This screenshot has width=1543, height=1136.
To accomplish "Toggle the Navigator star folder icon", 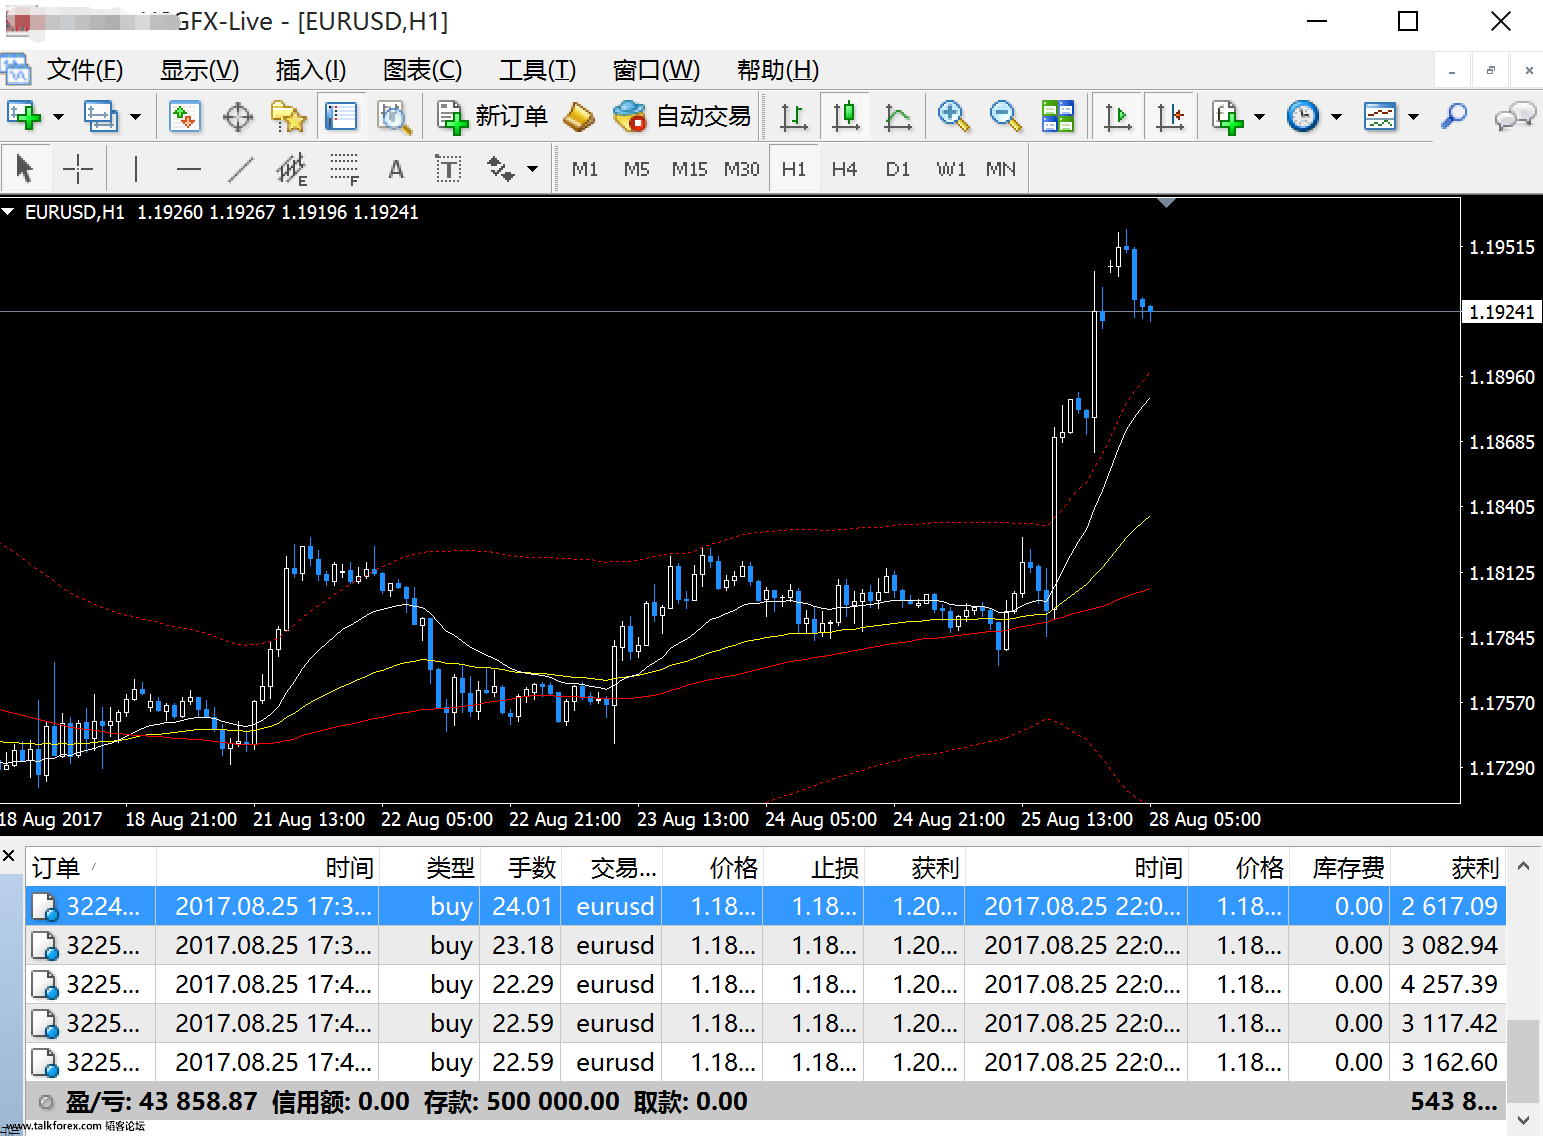I will [289, 116].
